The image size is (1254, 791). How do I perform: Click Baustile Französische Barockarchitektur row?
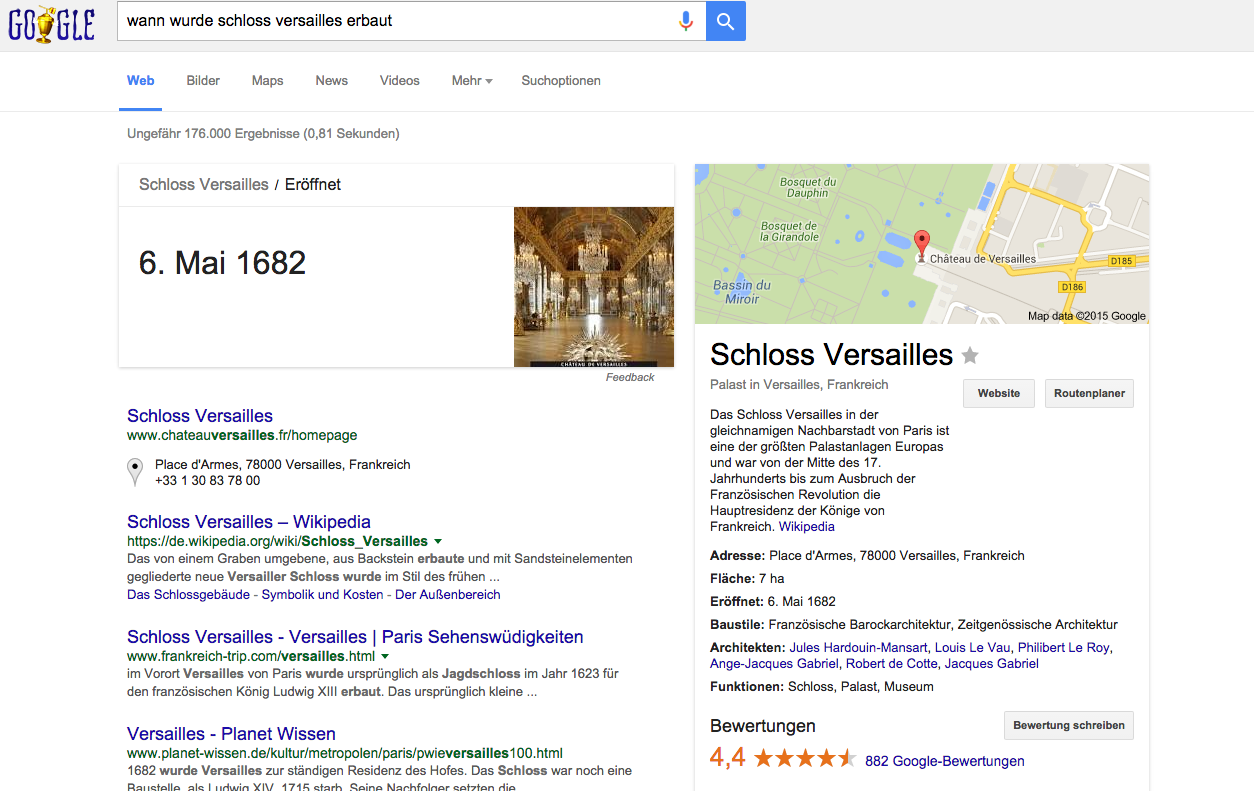[x=914, y=625]
